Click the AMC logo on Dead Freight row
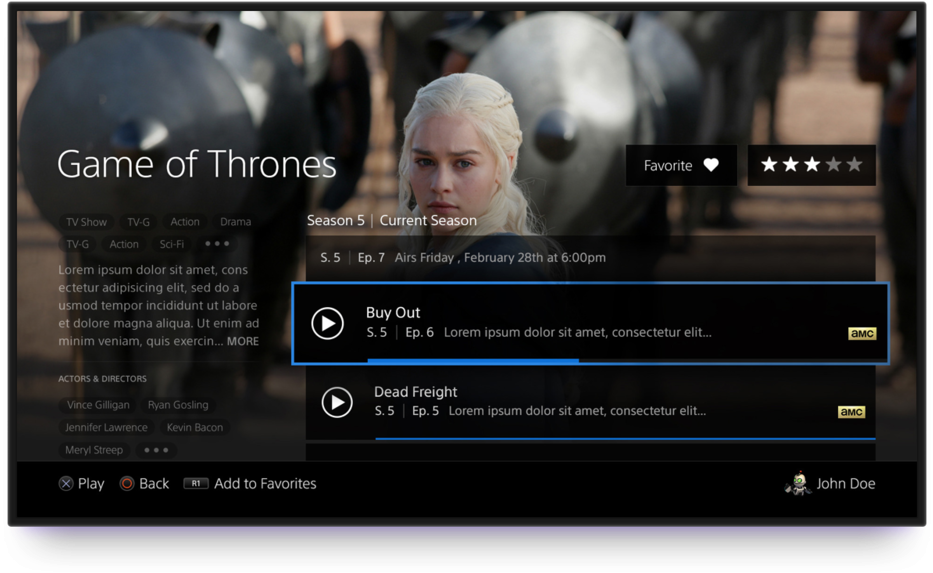The width and height of the screenshot is (933, 573). tap(851, 412)
